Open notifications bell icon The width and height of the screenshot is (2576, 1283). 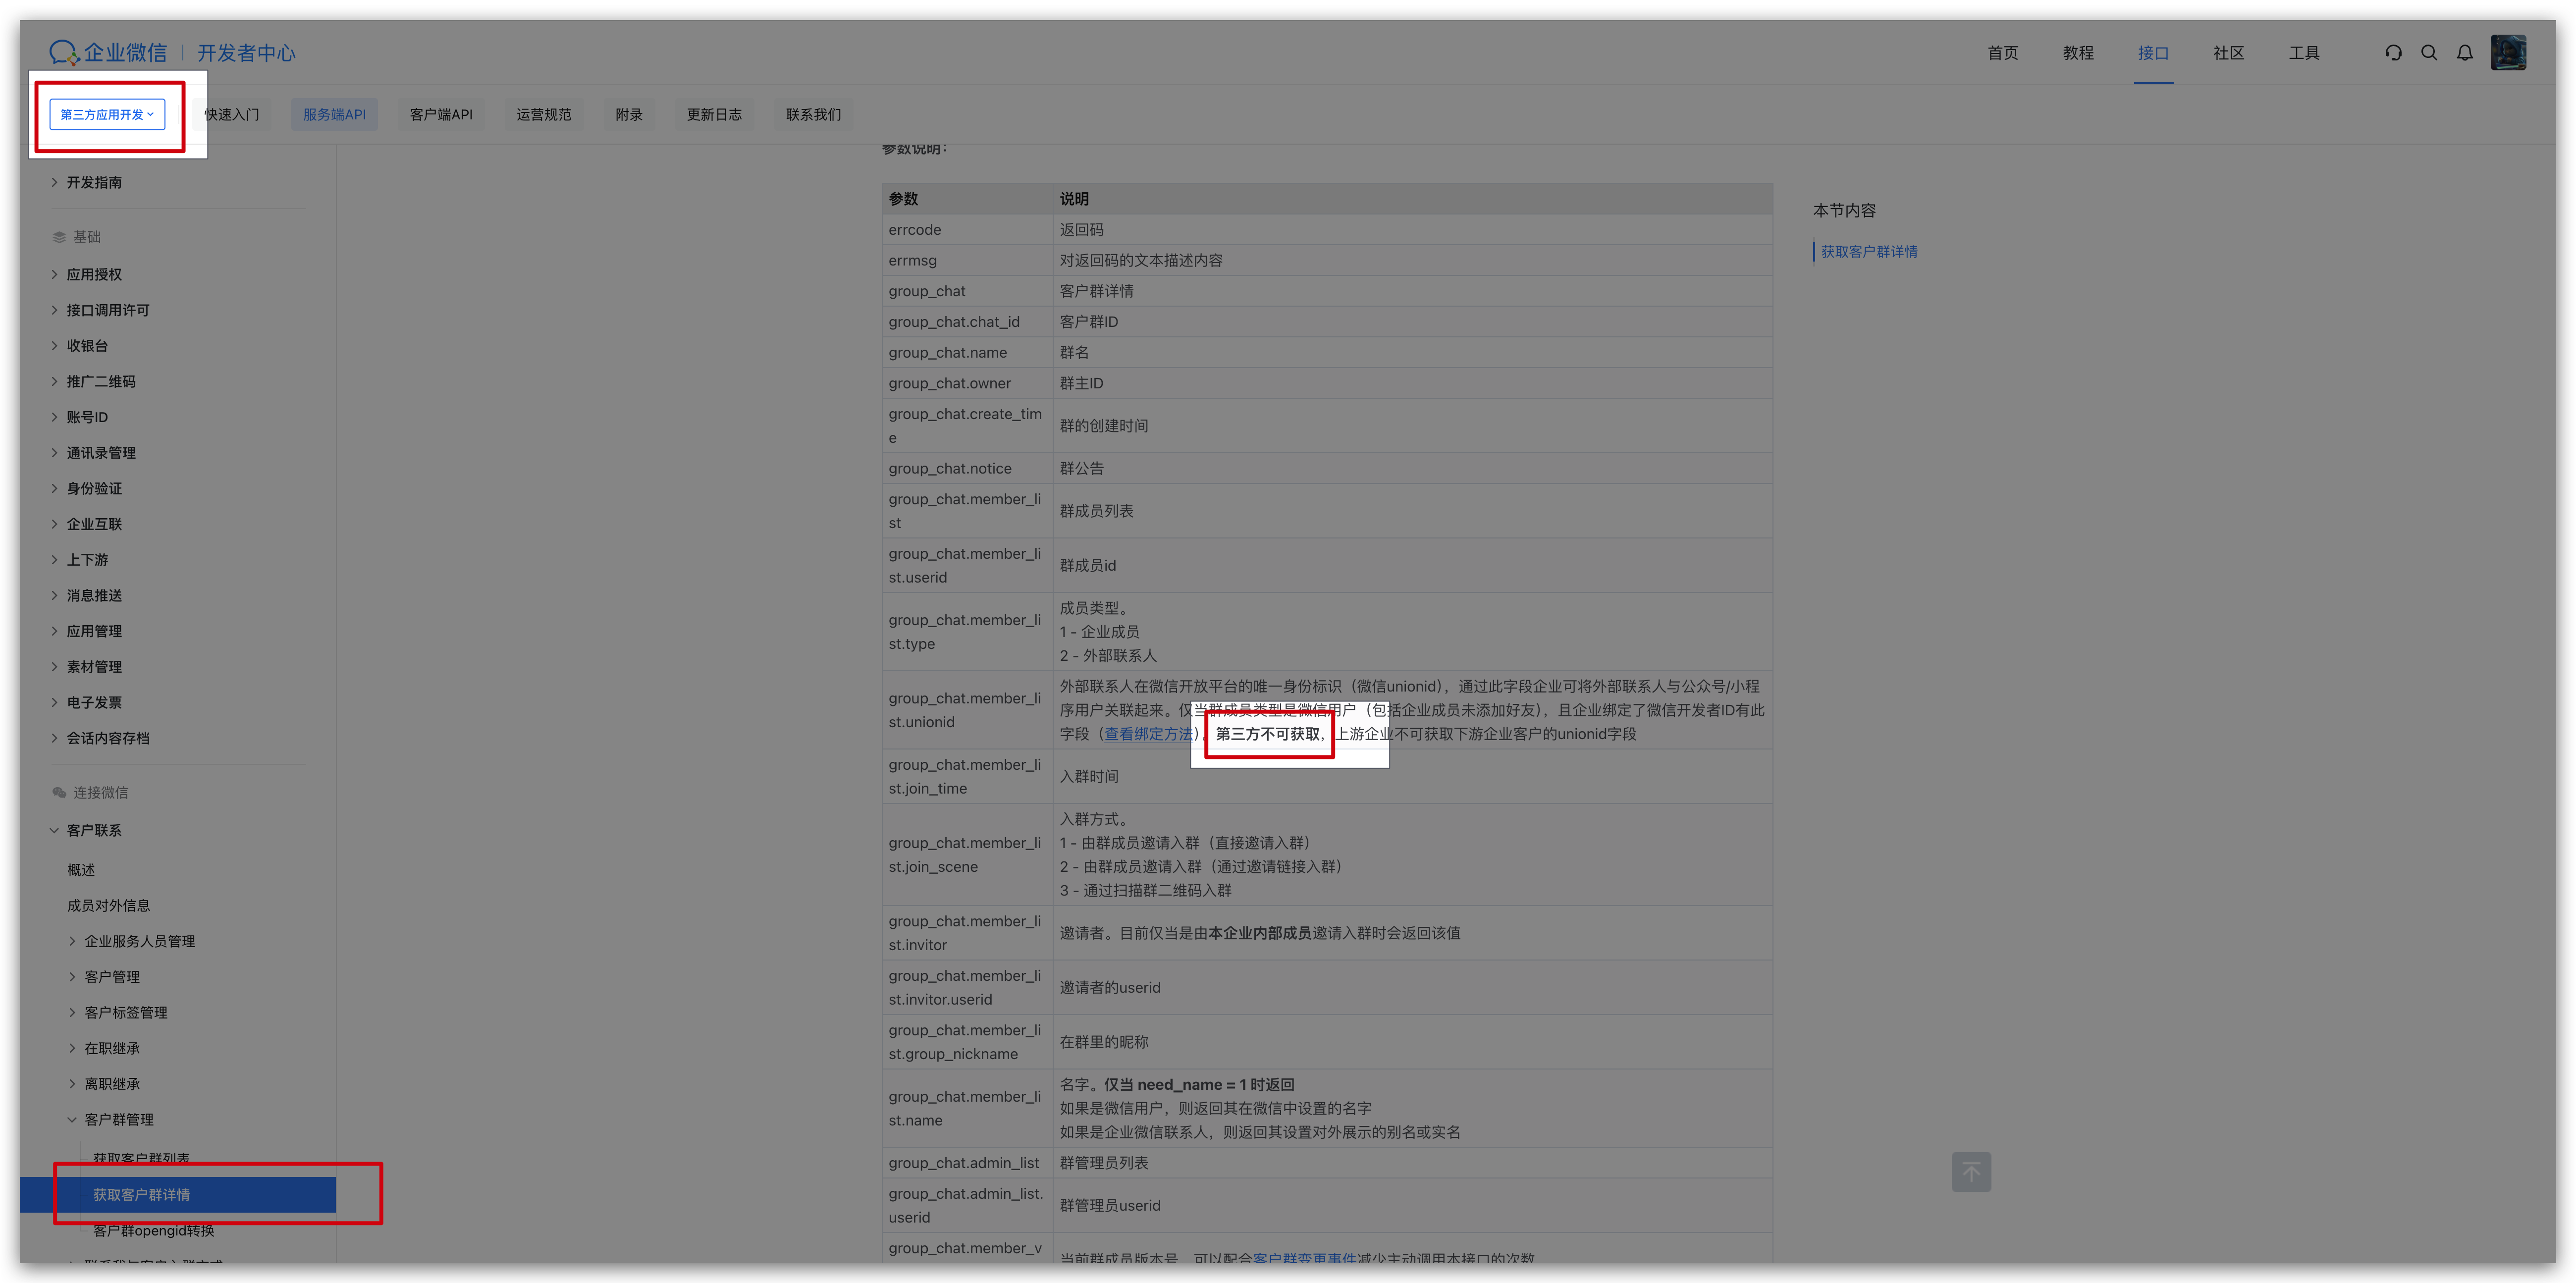click(x=2464, y=53)
